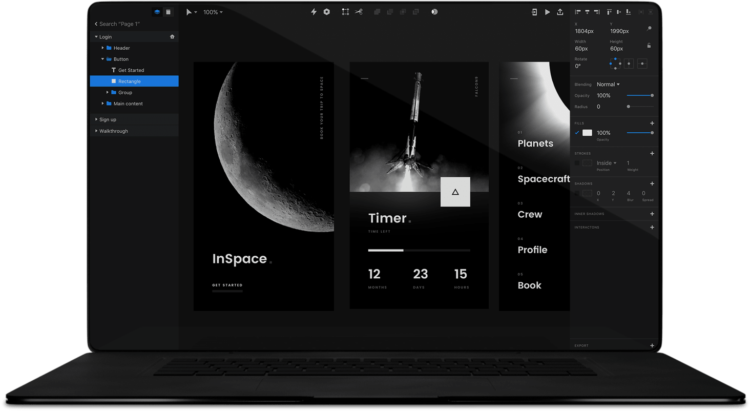Add an interaction with plus icon
Screen dimensions: 750x411
pos(652,227)
